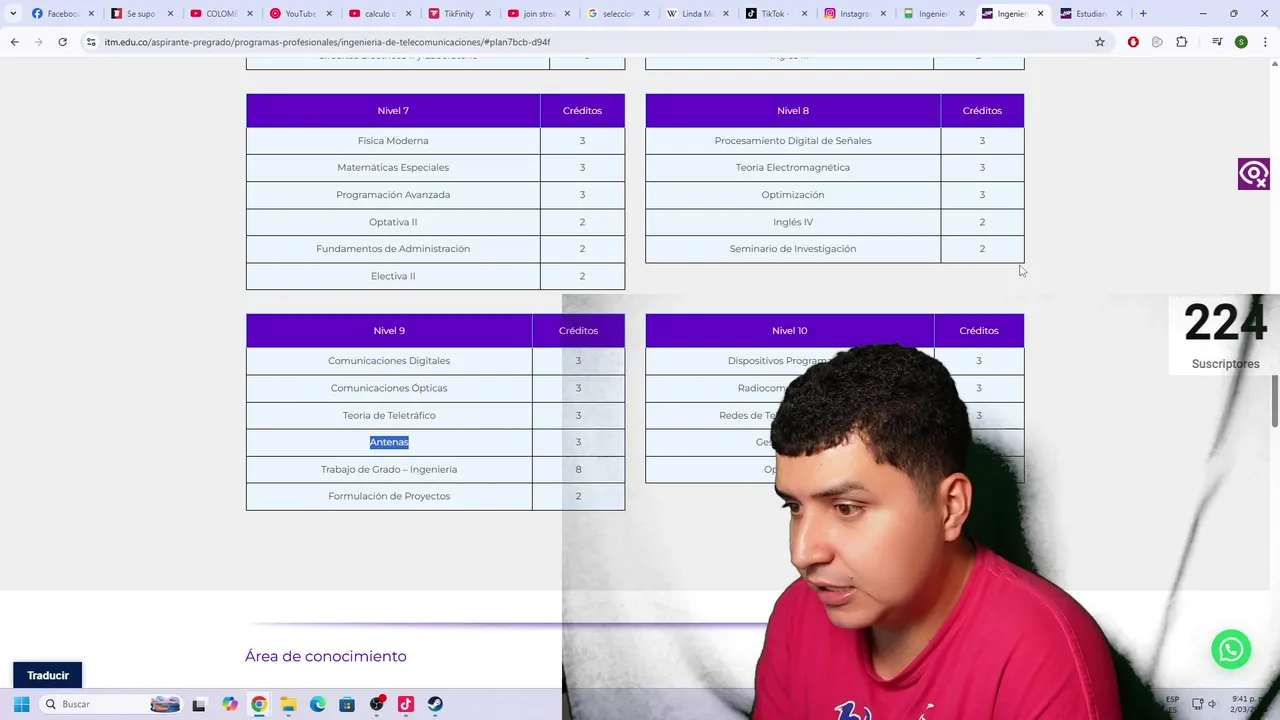Click the Nivel 8 table header
Screen dimensions: 1280x720
coord(793,111)
